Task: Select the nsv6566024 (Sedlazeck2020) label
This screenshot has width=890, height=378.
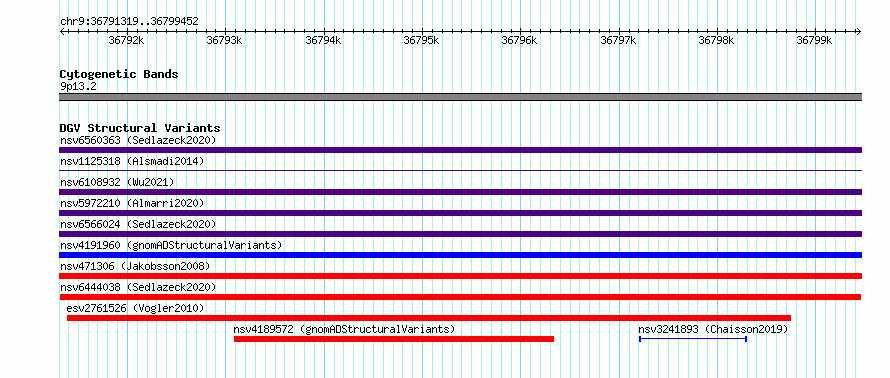Action: point(138,224)
